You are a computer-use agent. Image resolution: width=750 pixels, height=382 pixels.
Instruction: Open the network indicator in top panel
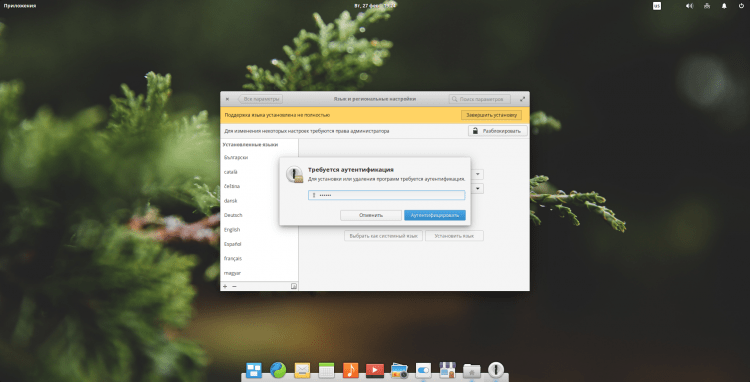coord(707,6)
